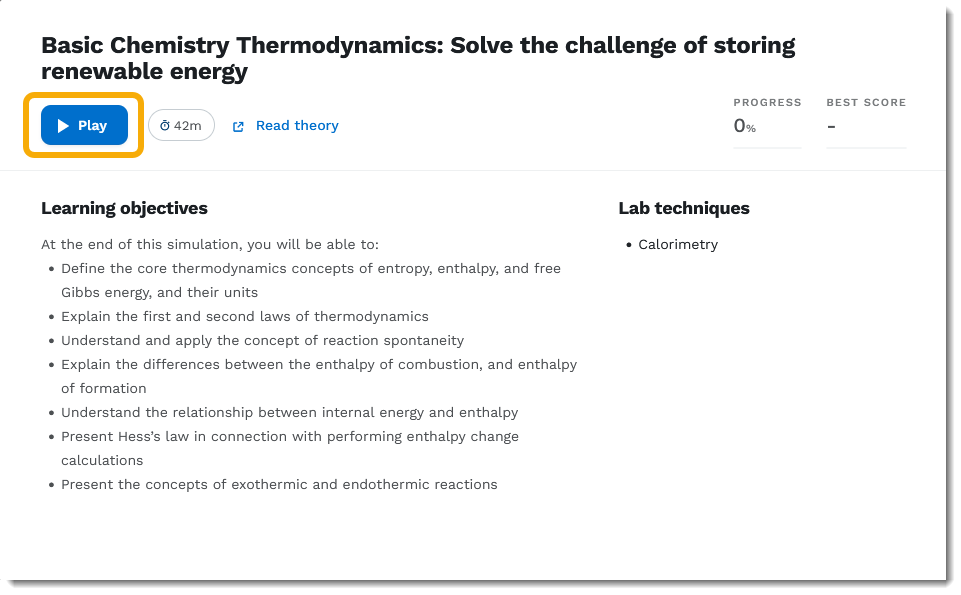Click the stopwatch icon beside 42m
Viewport: 961px width, 595px height.
pyautogui.click(x=165, y=126)
